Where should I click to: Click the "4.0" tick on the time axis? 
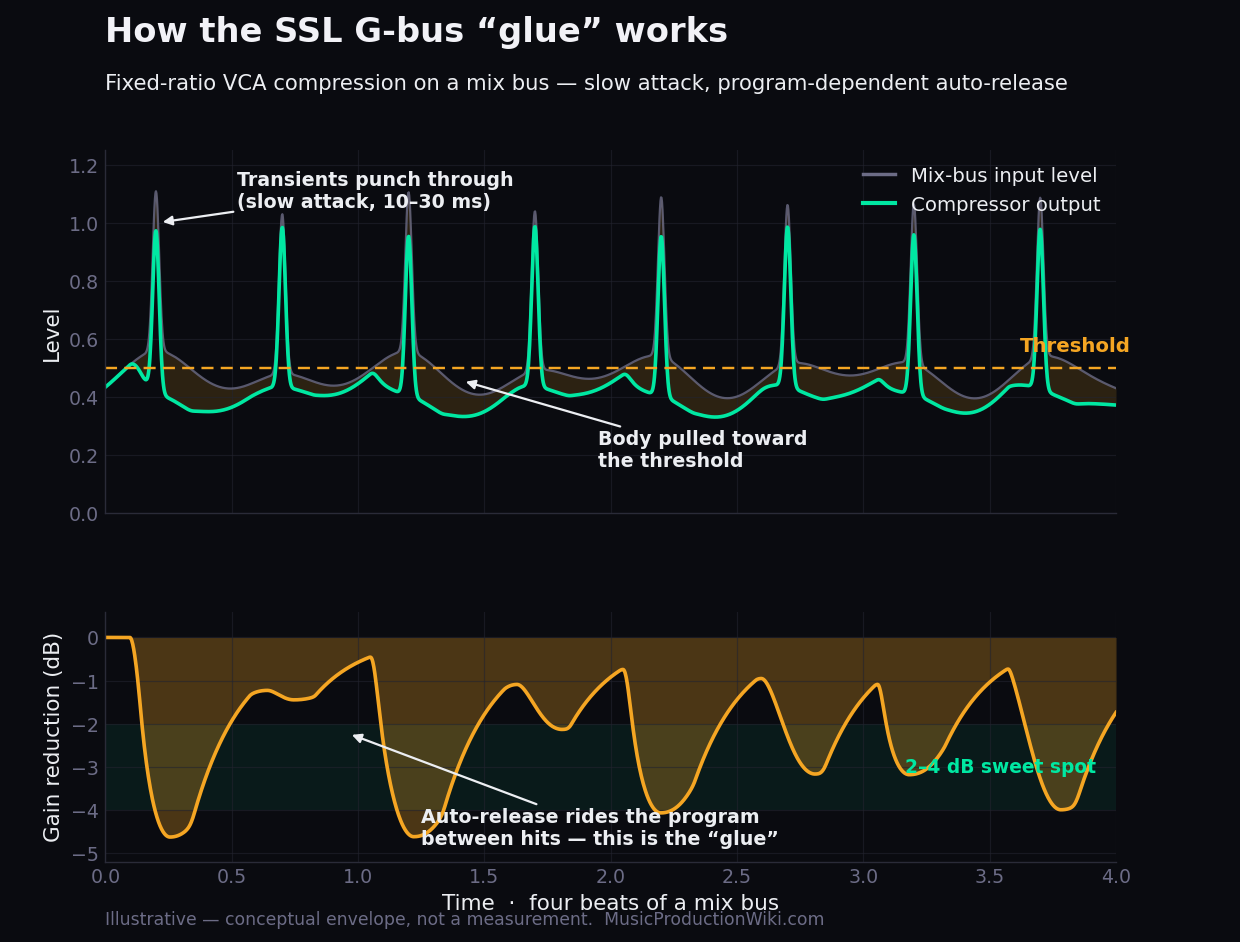tap(1116, 877)
